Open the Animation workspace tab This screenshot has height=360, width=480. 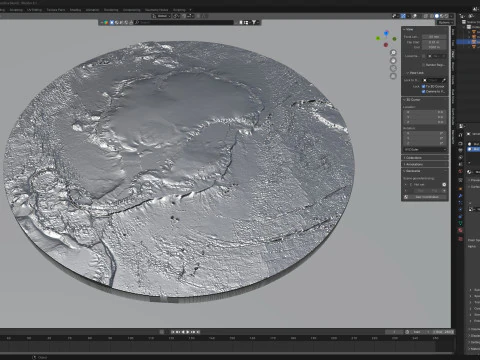(x=92, y=10)
